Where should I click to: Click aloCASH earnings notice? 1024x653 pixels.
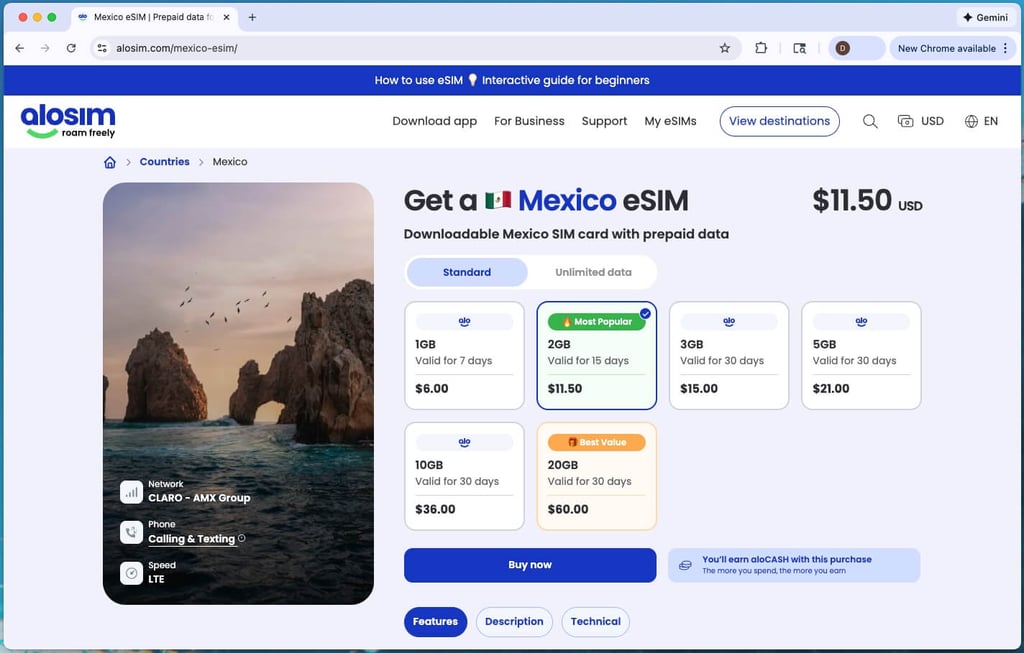(793, 565)
